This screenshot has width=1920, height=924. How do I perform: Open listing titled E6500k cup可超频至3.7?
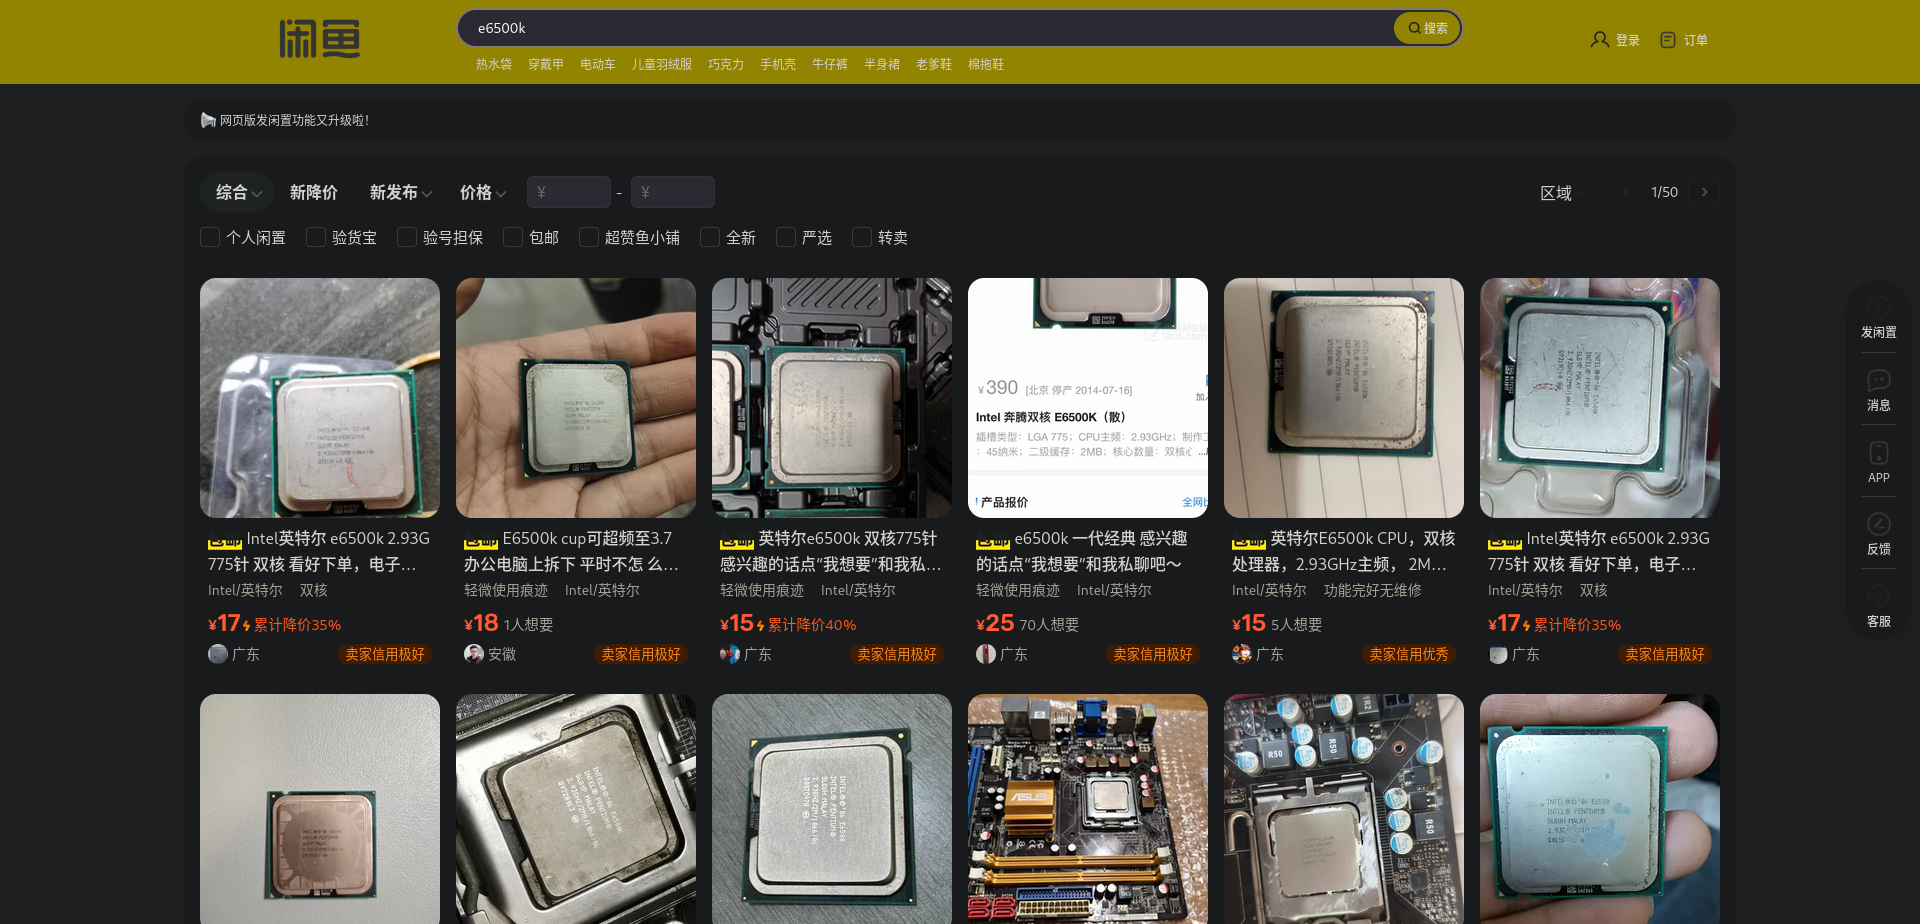[x=571, y=551]
